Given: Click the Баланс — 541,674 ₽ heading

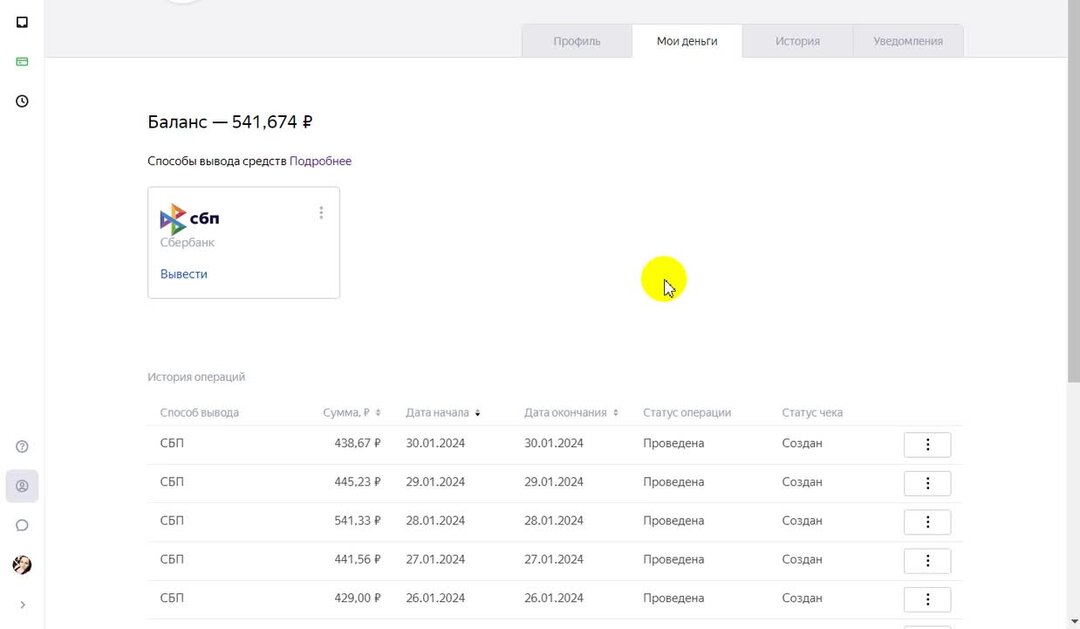Looking at the screenshot, I should (230, 122).
